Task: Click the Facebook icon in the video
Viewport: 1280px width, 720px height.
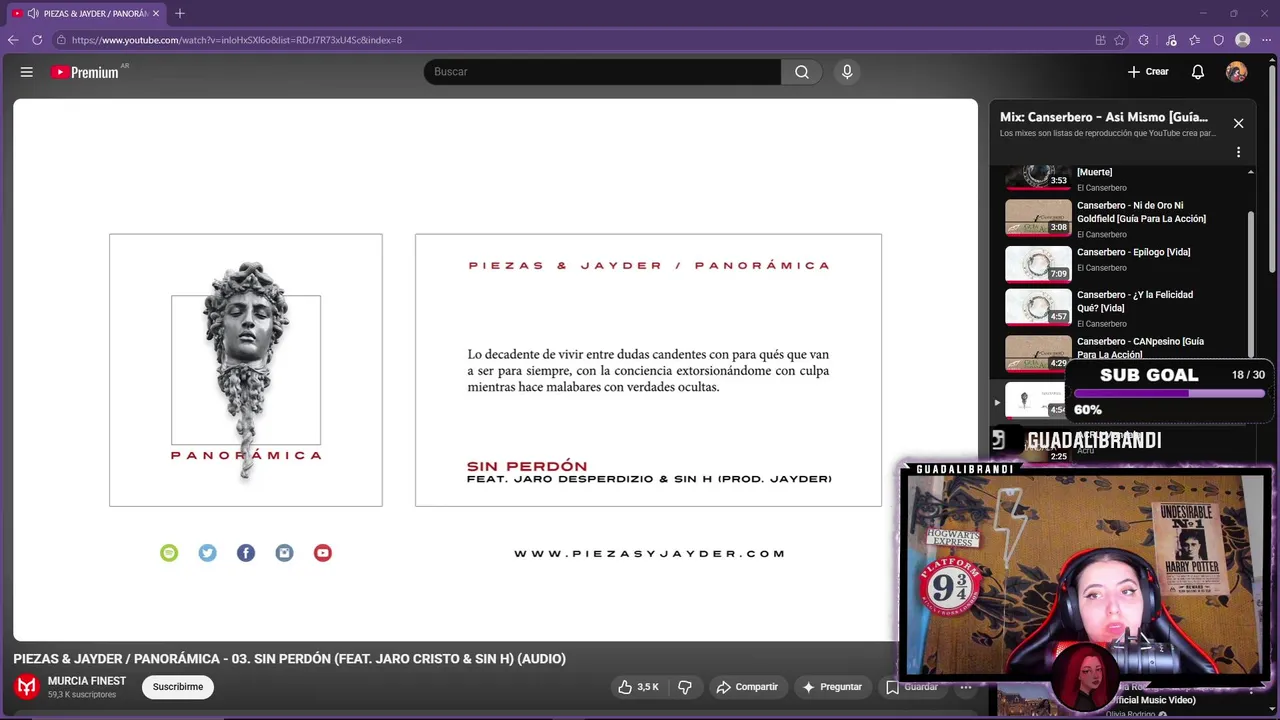Action: 246,553
